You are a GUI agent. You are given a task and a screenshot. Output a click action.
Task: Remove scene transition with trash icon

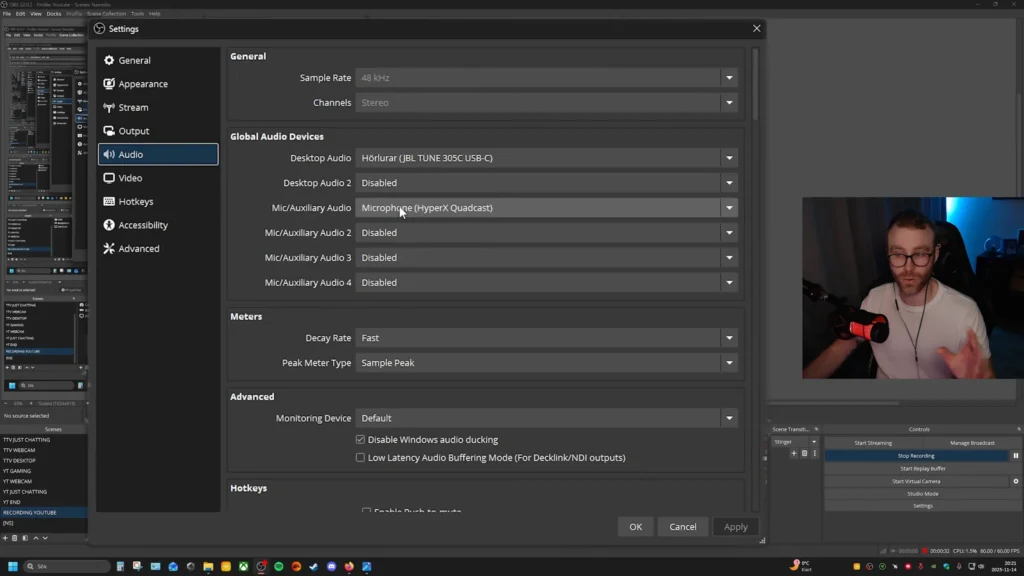click(x=804, y=453)
